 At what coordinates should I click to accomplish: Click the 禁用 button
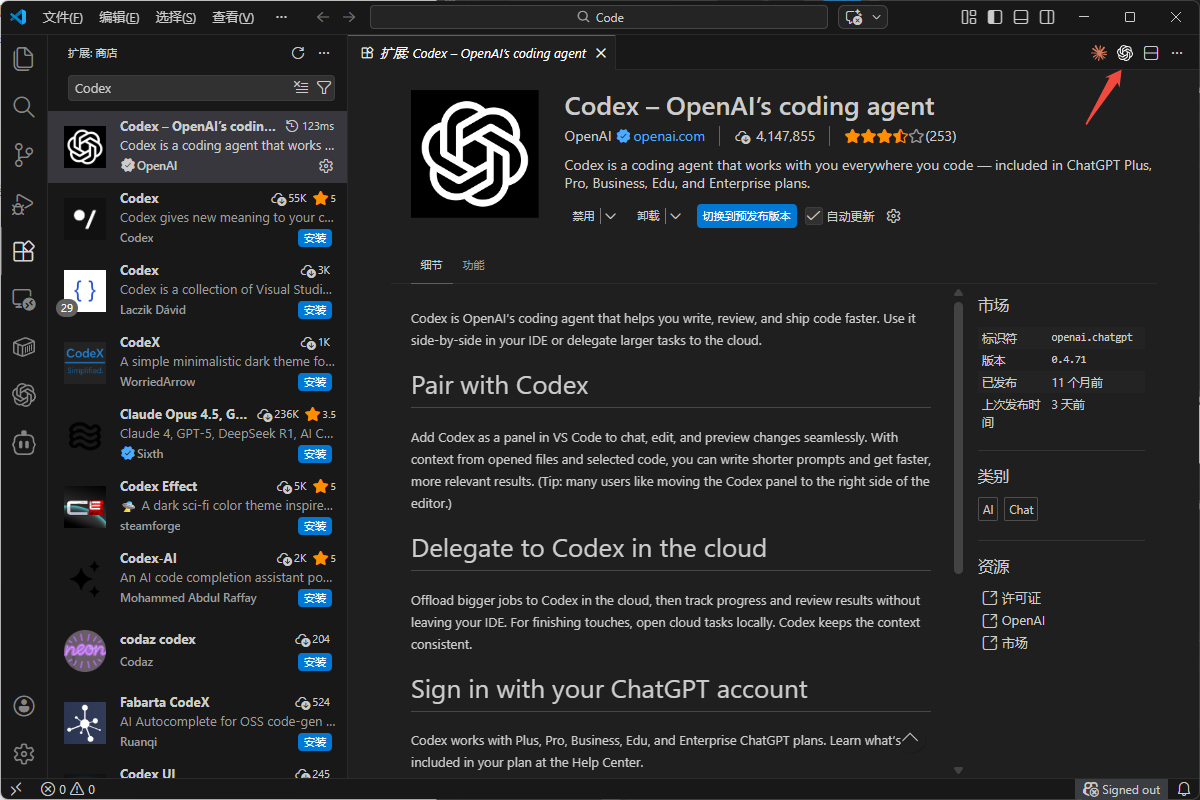(x=583, y=216)
